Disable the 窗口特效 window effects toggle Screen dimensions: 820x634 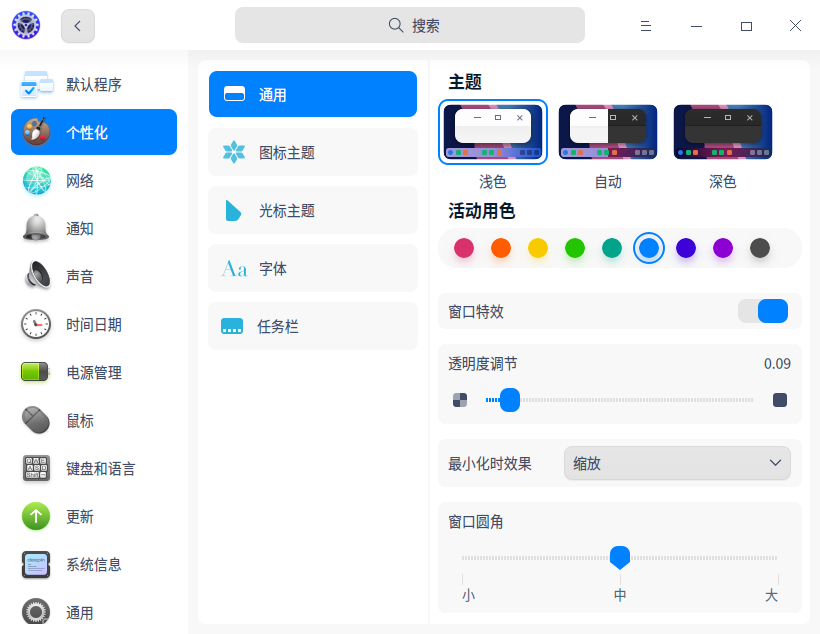[x=763, y=311]
